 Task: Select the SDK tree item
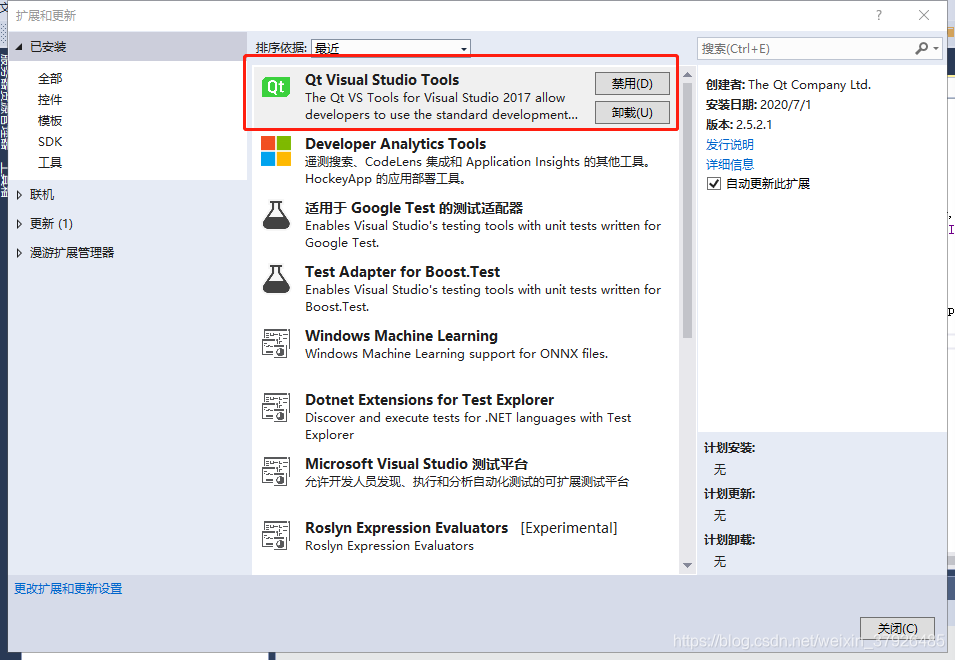point(50,141)
